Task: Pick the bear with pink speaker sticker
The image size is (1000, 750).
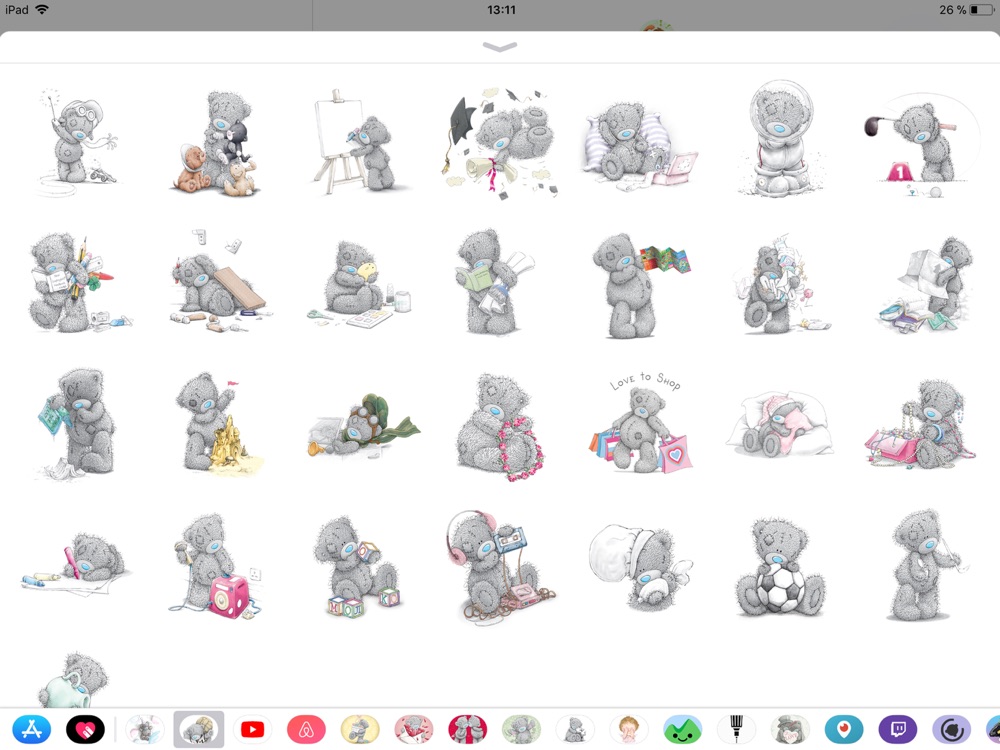Action: click(216, 565)
